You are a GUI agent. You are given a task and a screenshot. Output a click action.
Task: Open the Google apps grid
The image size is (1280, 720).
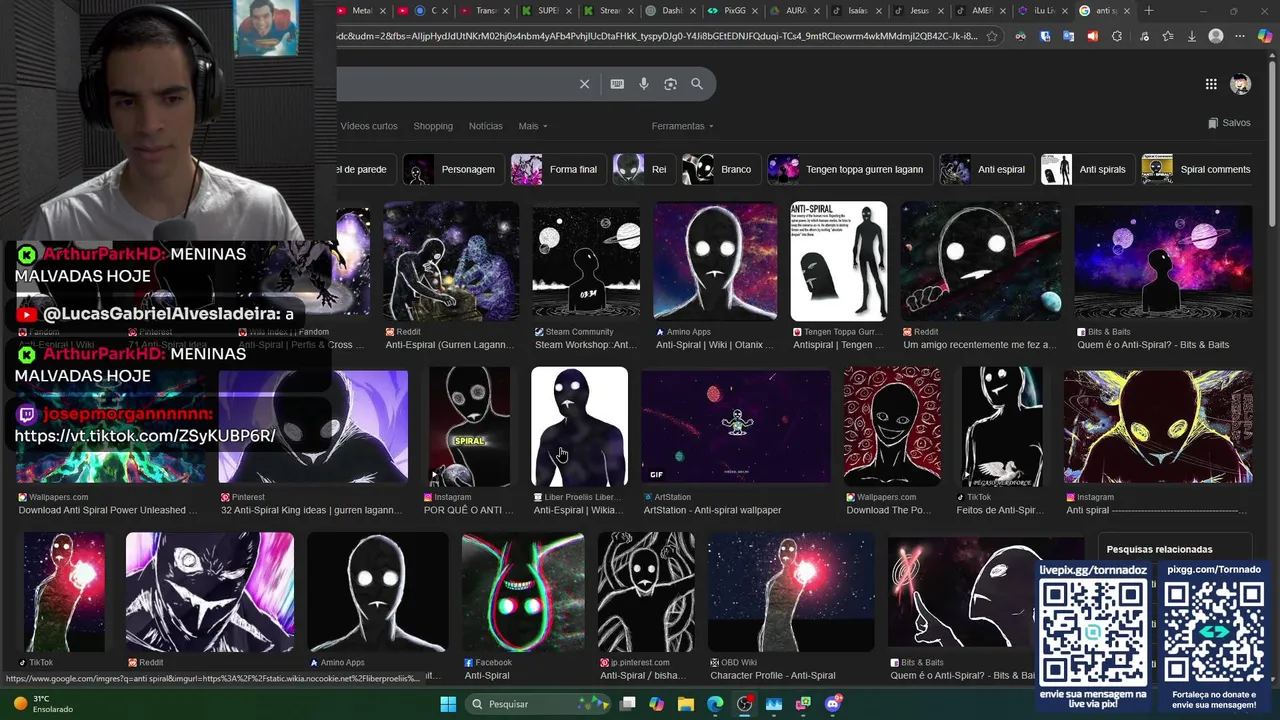click(1211, 84)
